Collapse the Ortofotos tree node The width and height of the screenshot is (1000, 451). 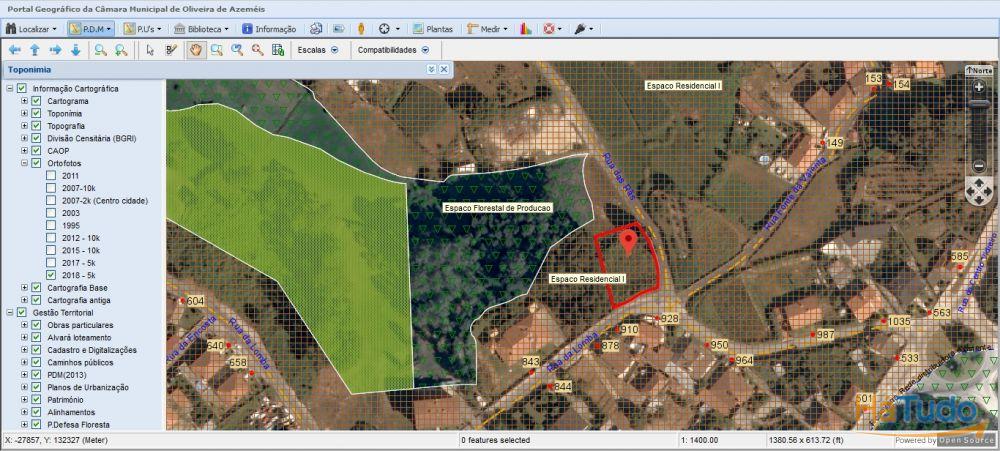(24, 163)
